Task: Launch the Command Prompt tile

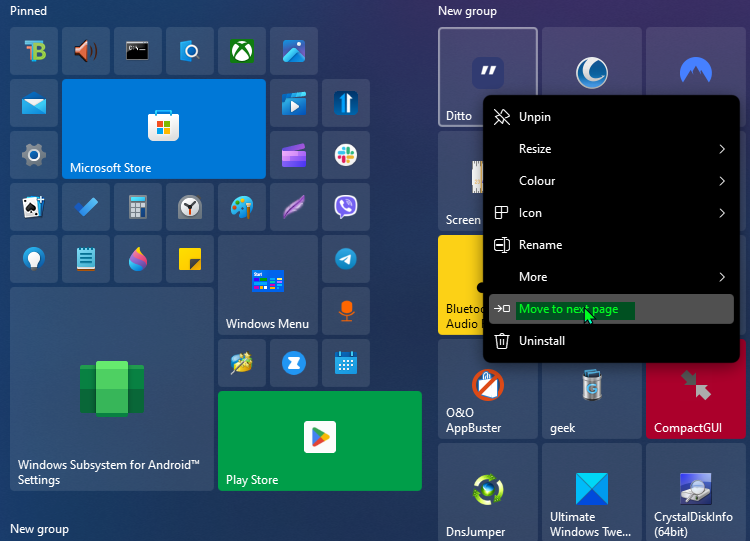Action: point(138,51)
